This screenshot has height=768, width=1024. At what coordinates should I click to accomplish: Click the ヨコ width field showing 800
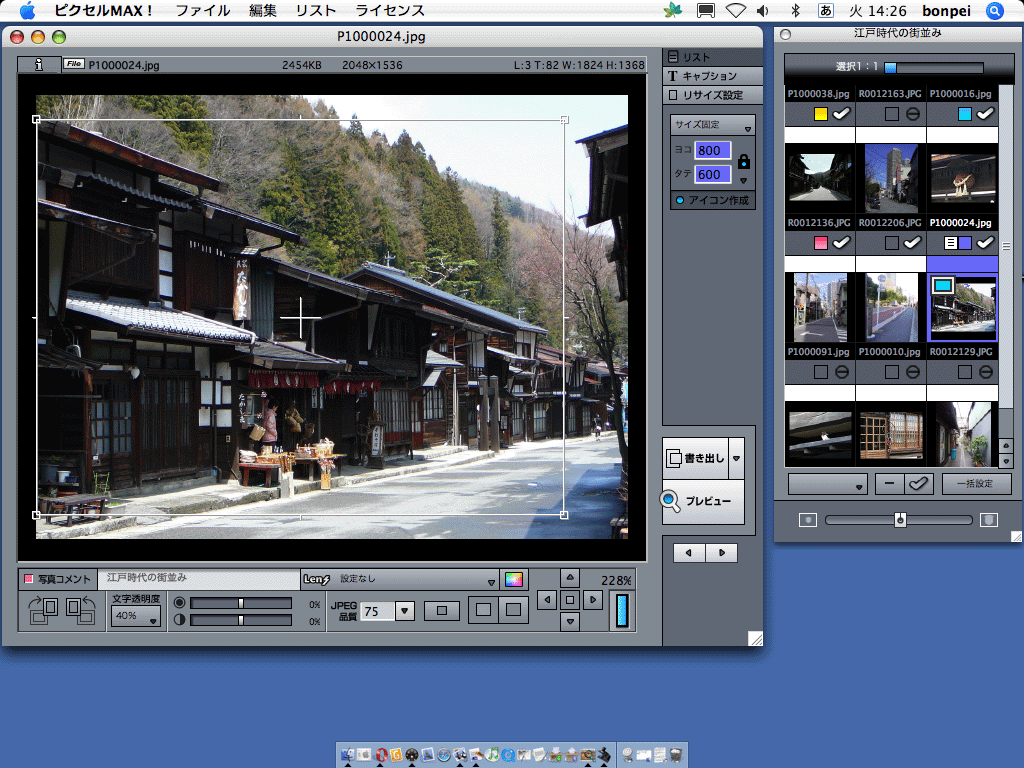tap(712, 150)
